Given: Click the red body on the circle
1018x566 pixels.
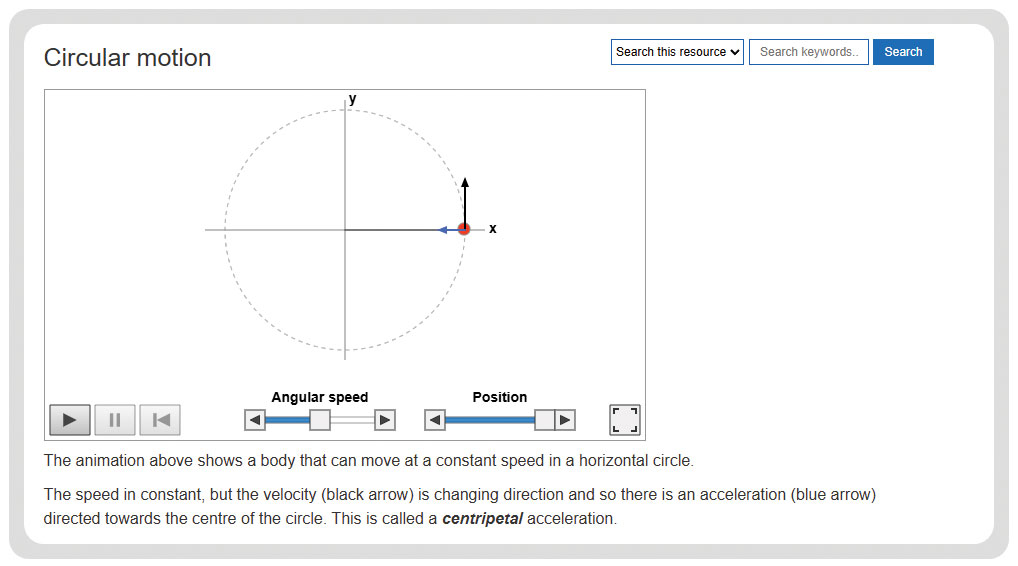Looking at the screenshot, I should [x=464, y=229].
